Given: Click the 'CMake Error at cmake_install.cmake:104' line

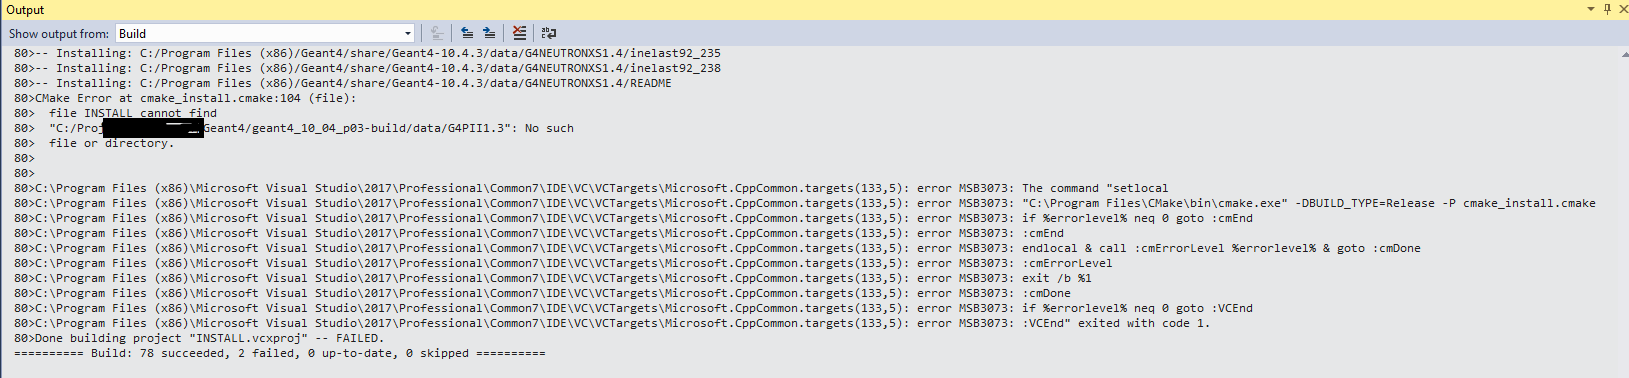Looking at the screenshot, I should (185, 98).
